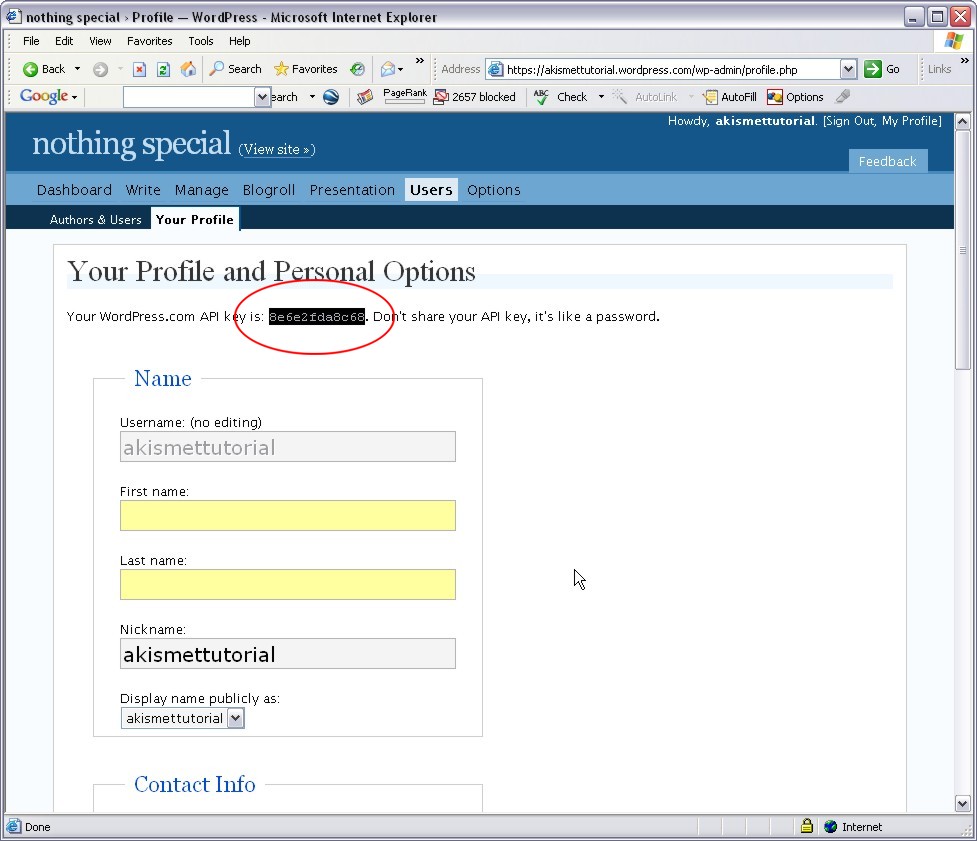Click the Google toolbar search box
This screenshot has height=841, width=977.
[x=189, y=97]
